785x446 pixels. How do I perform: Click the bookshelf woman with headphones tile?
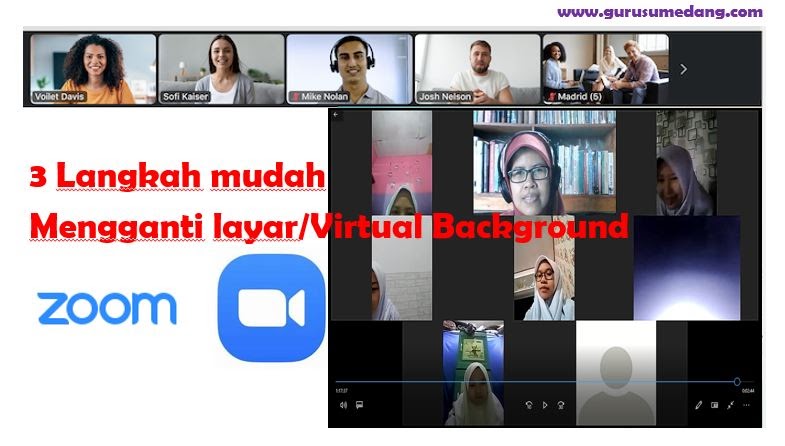(x=545, y=163)
